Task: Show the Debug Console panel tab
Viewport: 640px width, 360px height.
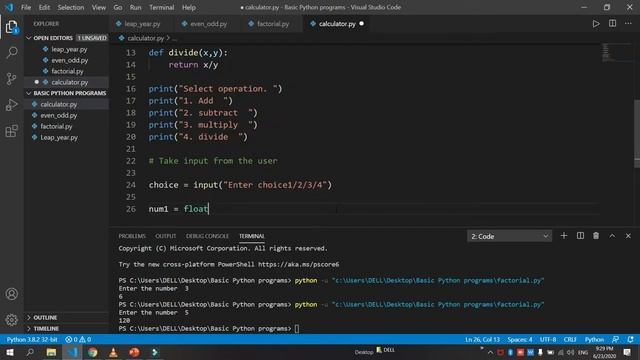Action: 207,236
